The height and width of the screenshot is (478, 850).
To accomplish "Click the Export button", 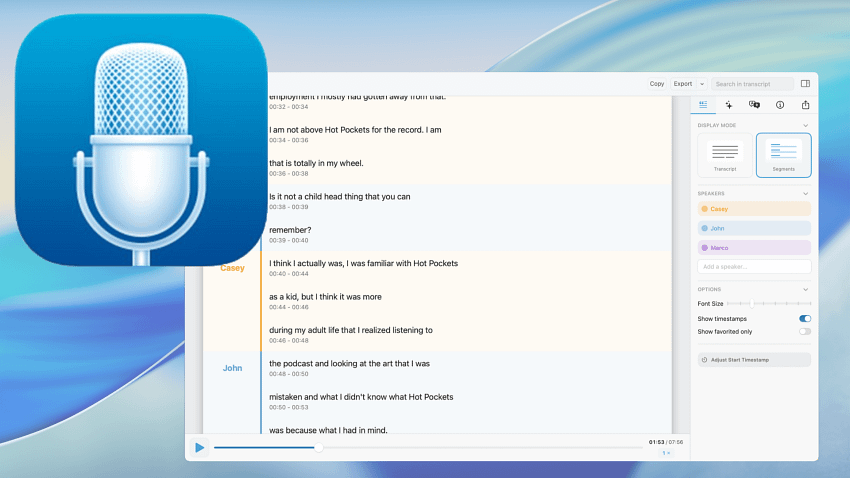I will pos(682,84).
